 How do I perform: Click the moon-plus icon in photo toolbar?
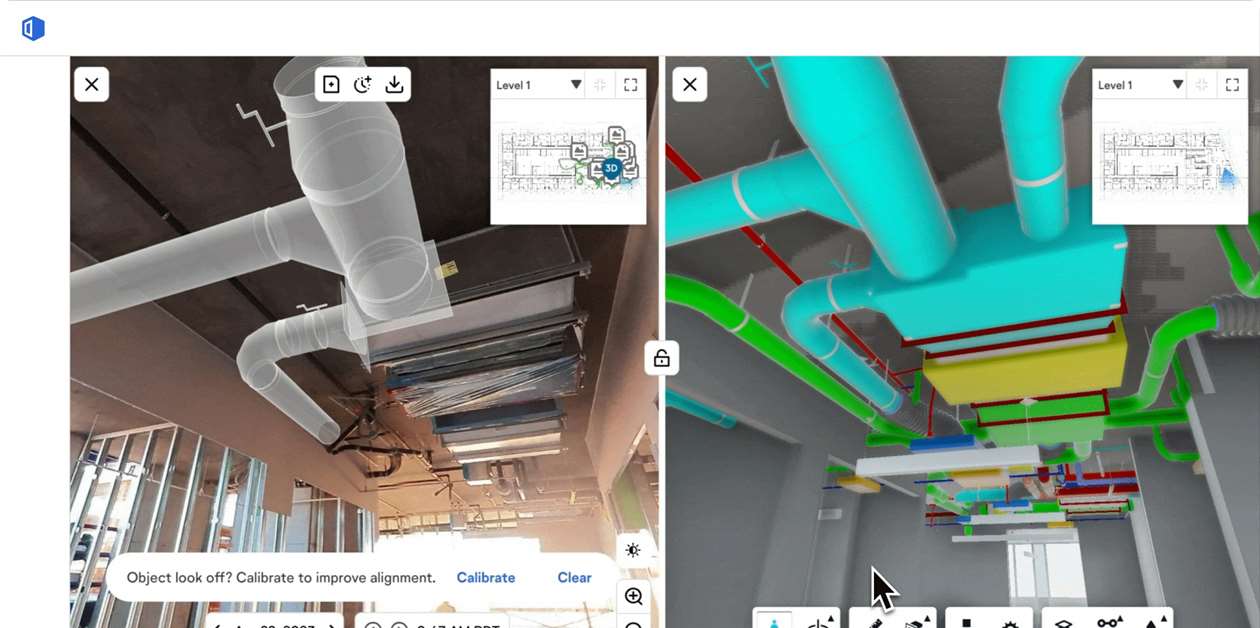tap(362, 85)
